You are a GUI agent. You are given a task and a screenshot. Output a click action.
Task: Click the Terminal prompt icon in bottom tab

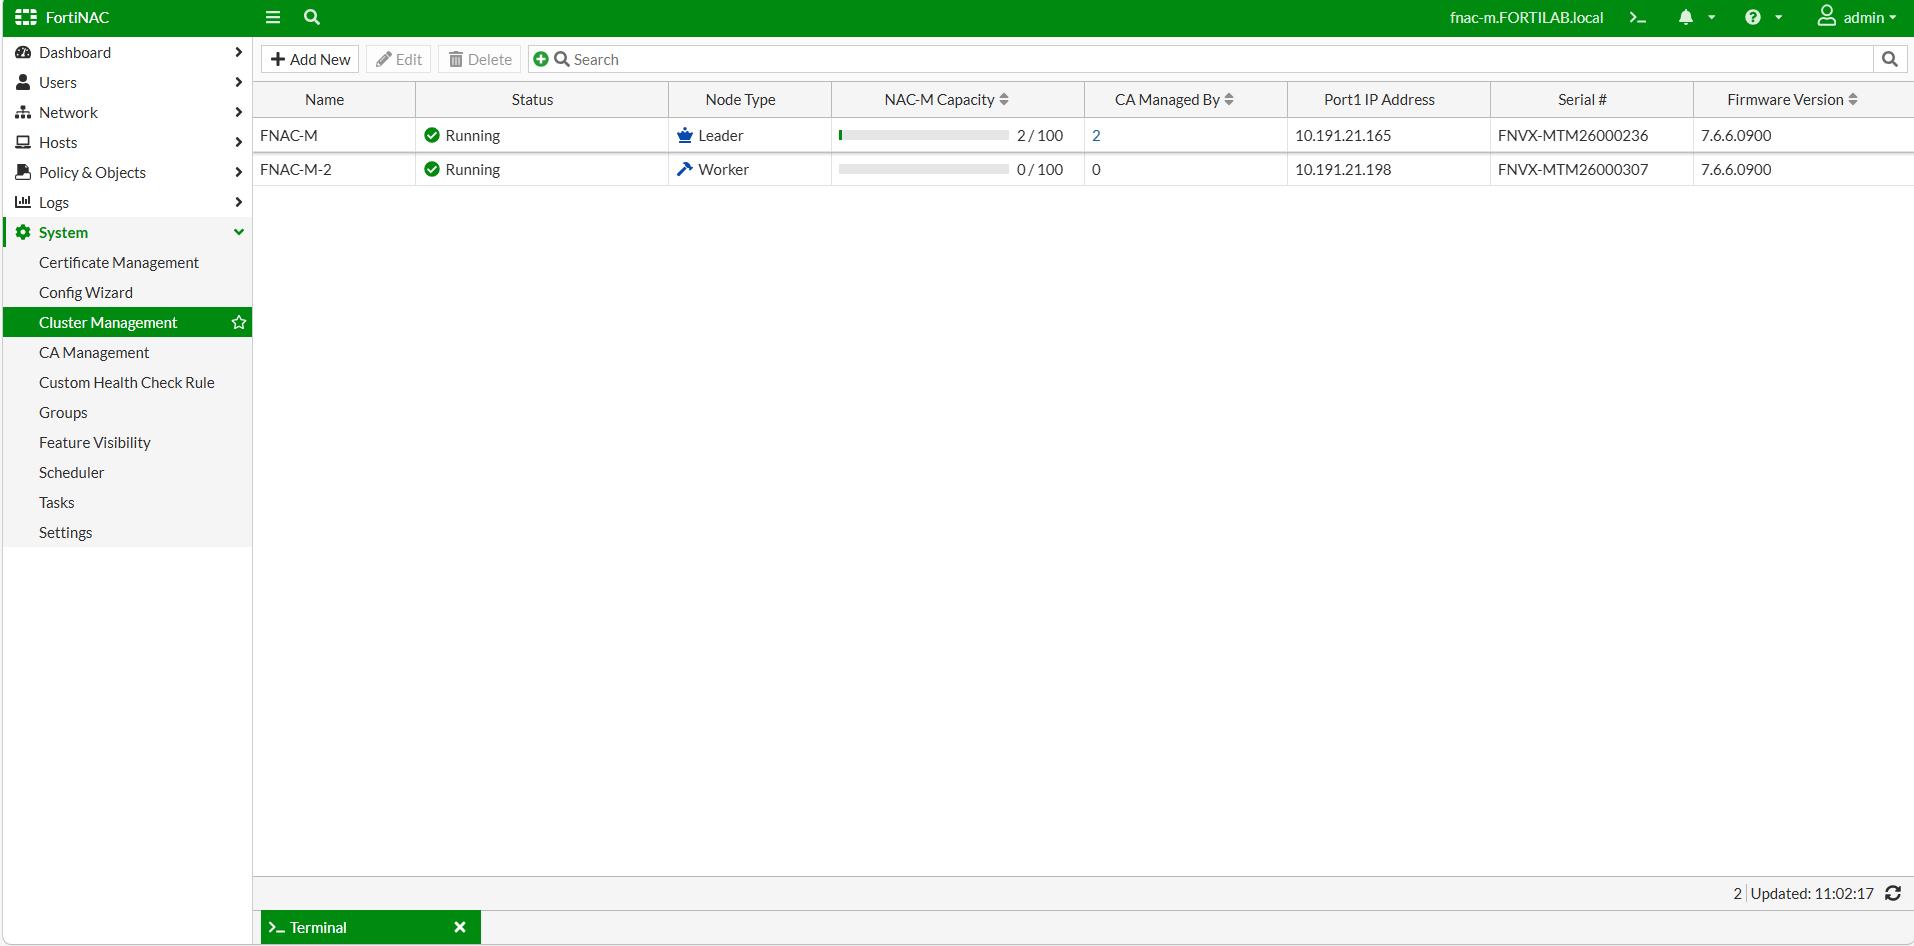point(277,927)
